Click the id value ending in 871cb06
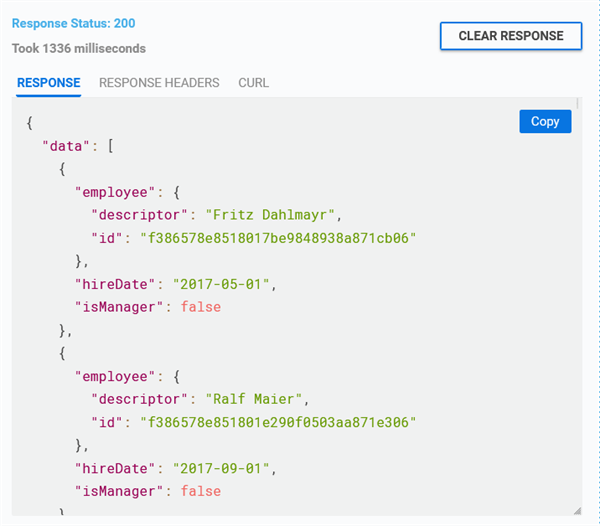This screenshot has width=600, height=526. click(x=278, y=238)
